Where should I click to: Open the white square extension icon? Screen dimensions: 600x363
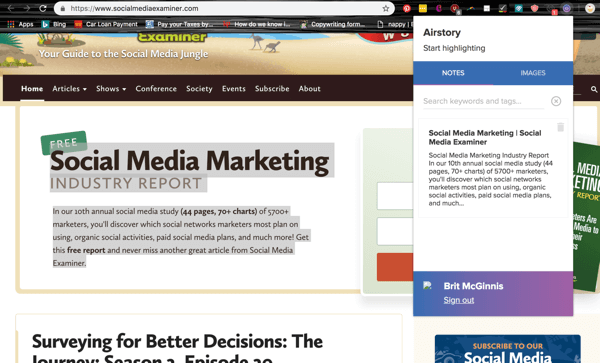click(x=487, y=8)
